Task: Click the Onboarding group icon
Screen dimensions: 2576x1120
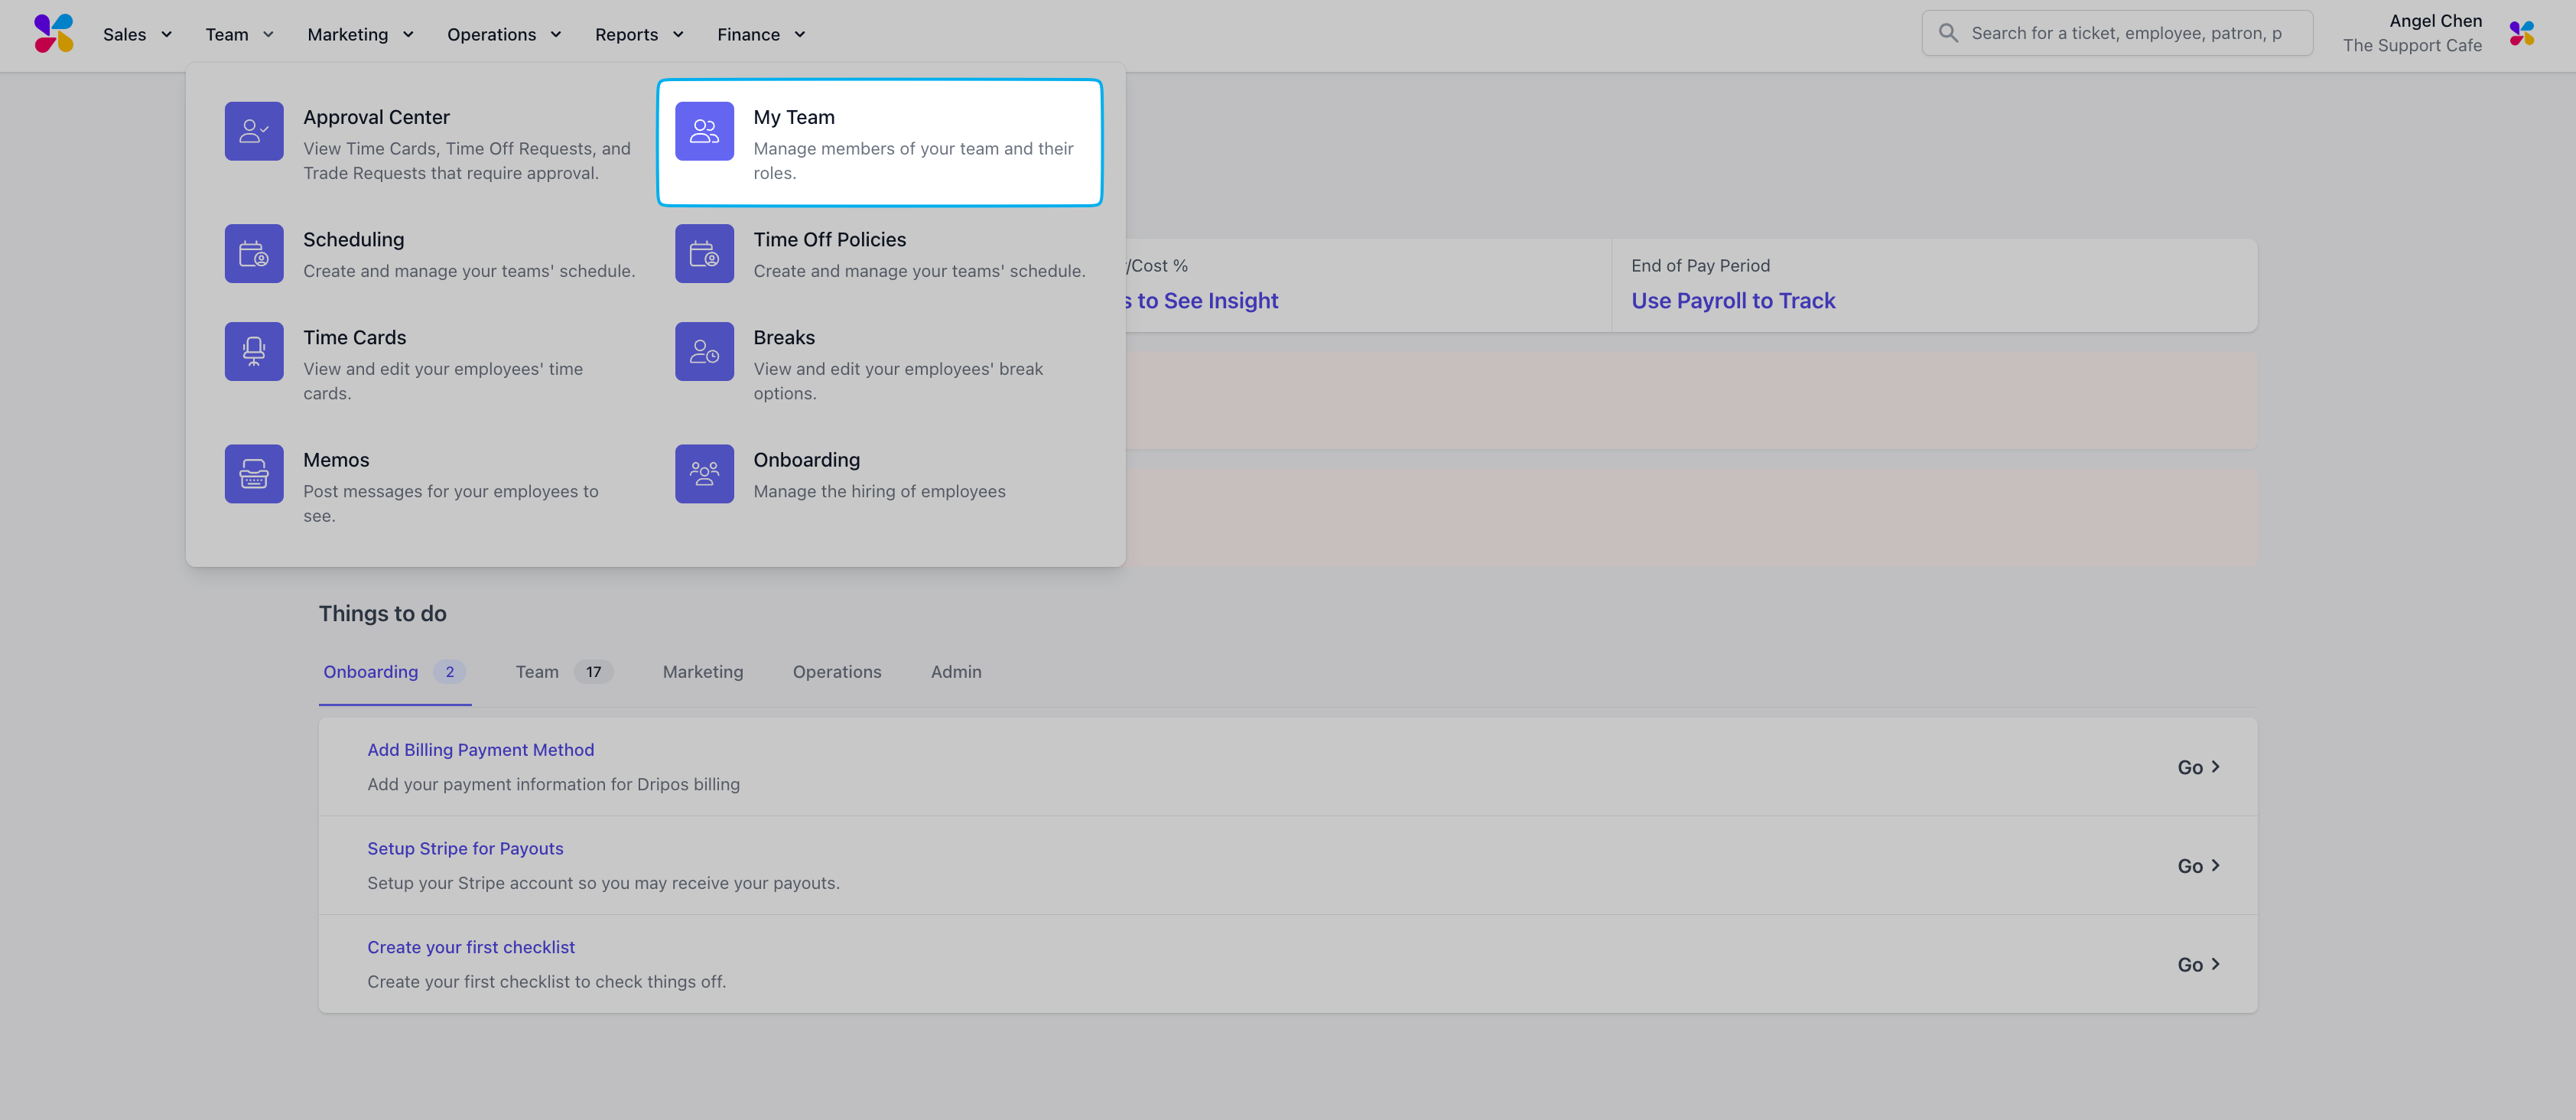Action: coord(704,474)
